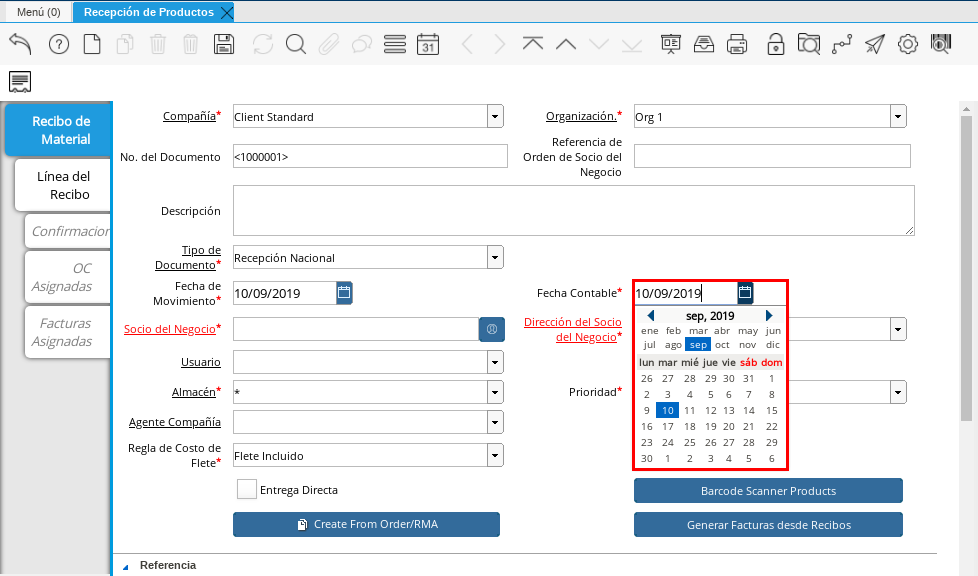The width and height of the screenshot is (978, 576).
Task: Go to first record arrow icon
Action: click(x=533, y=44)
